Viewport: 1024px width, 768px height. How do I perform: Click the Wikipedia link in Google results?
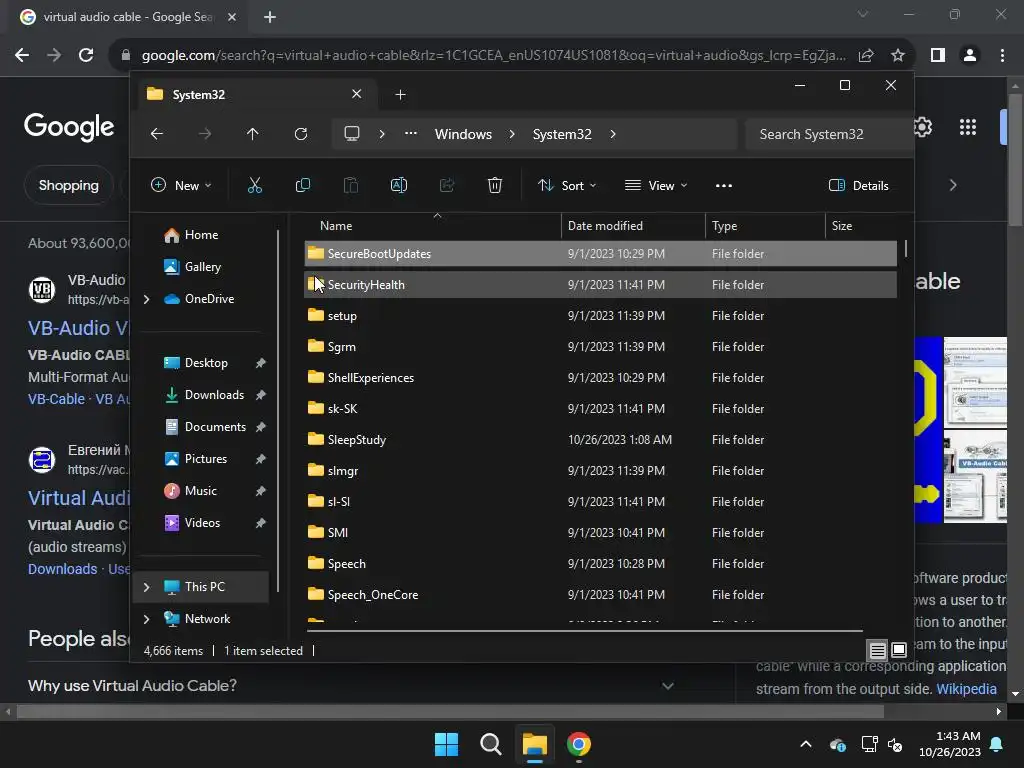click(967, 689)
